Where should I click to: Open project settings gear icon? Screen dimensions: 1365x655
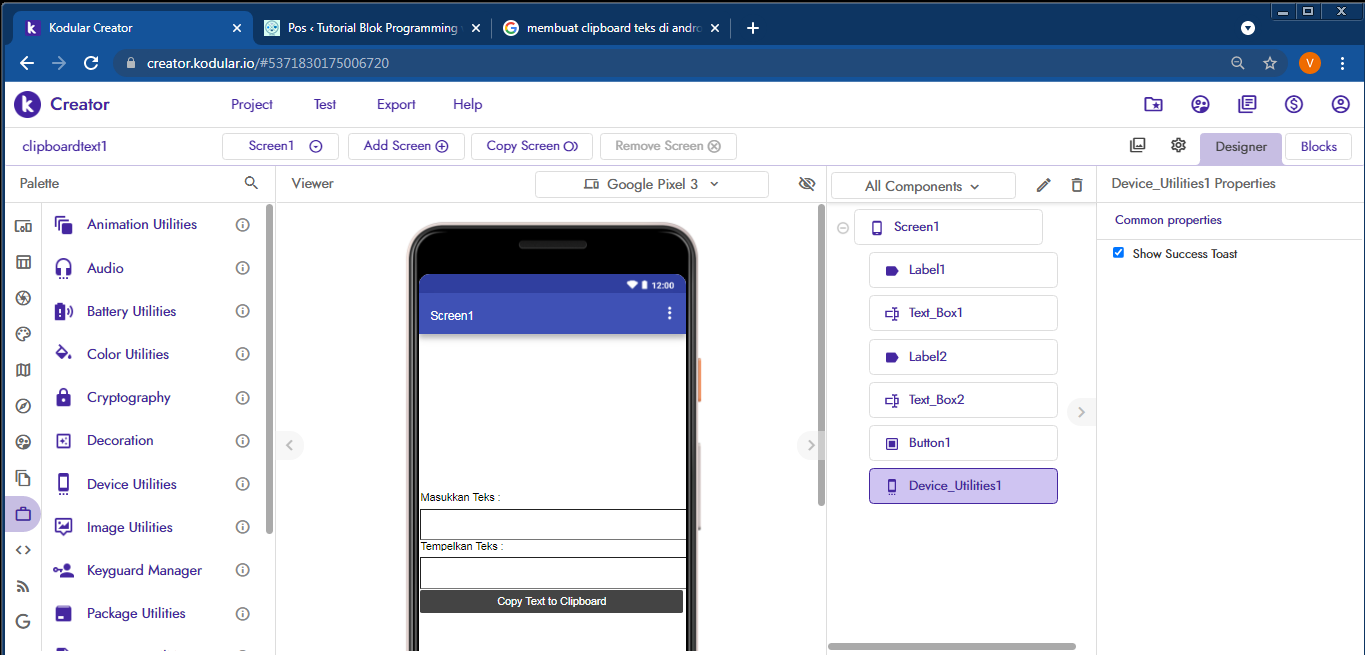[x=1178, y=146]
